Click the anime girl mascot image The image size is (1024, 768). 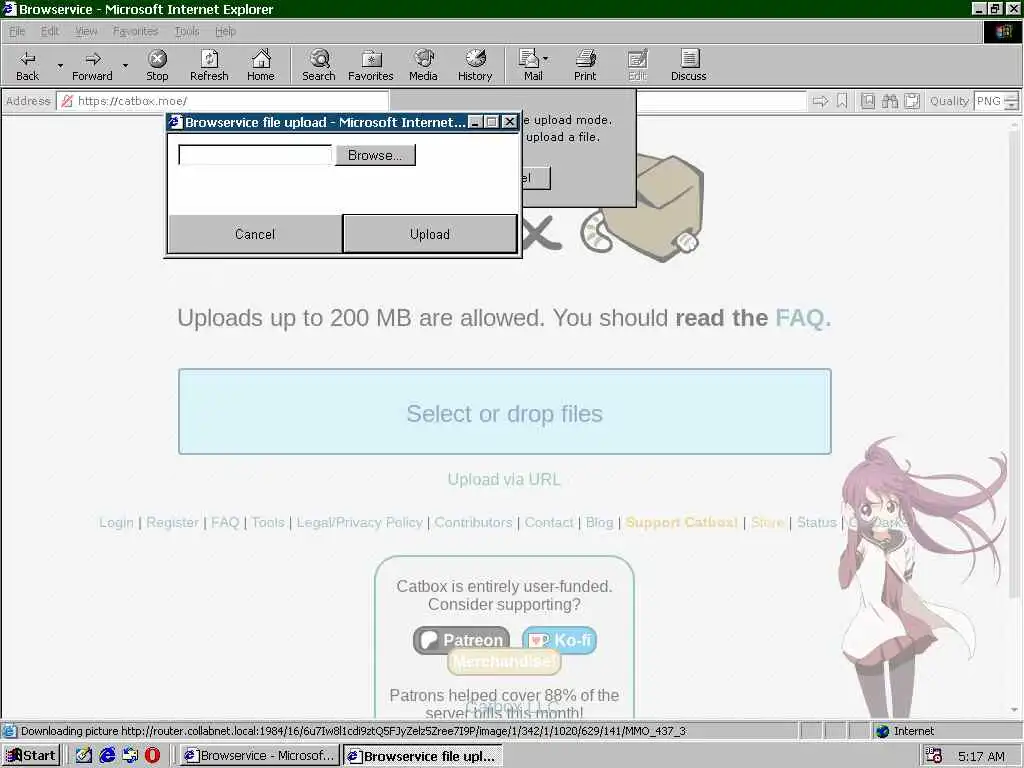pyautogui.click(x=921, y=578)
